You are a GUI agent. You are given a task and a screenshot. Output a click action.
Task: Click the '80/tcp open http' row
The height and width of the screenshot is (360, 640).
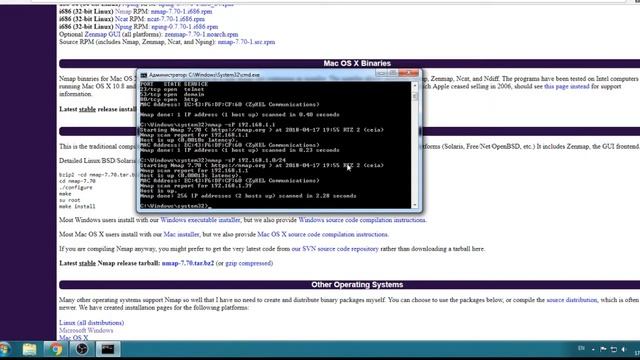[x=169, y=99]
